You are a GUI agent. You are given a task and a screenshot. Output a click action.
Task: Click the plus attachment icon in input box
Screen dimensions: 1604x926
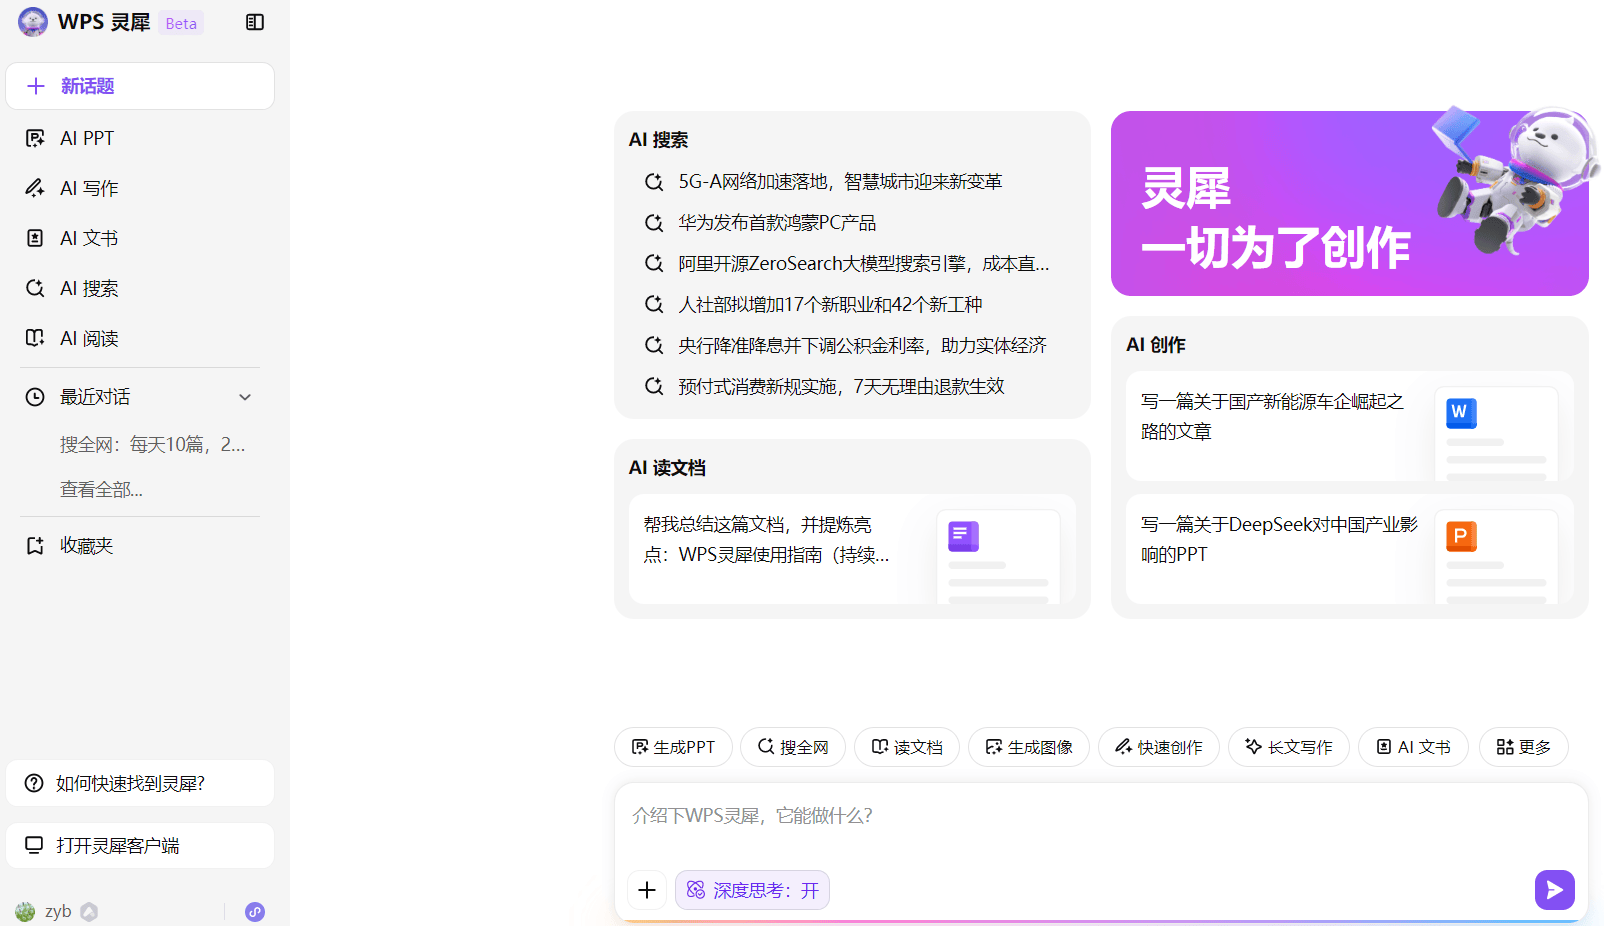tap(647, 890)
